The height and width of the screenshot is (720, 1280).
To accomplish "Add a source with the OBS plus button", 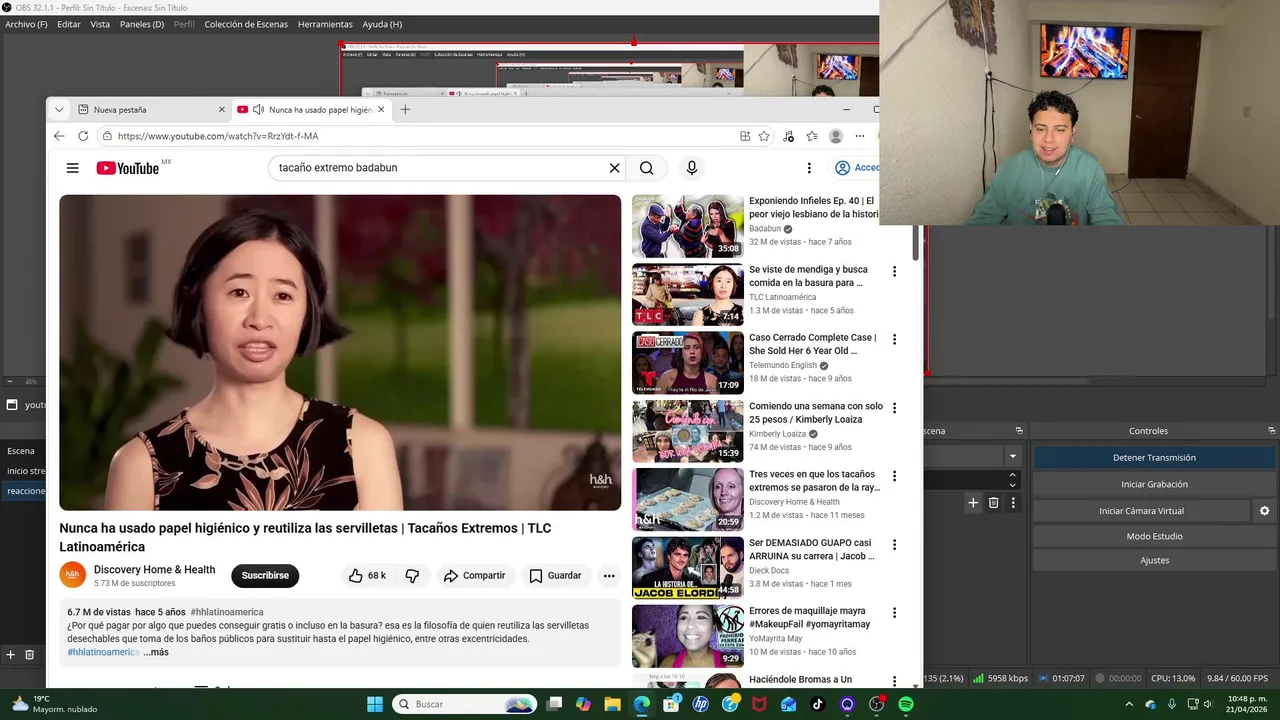I will tap(972, 503).
